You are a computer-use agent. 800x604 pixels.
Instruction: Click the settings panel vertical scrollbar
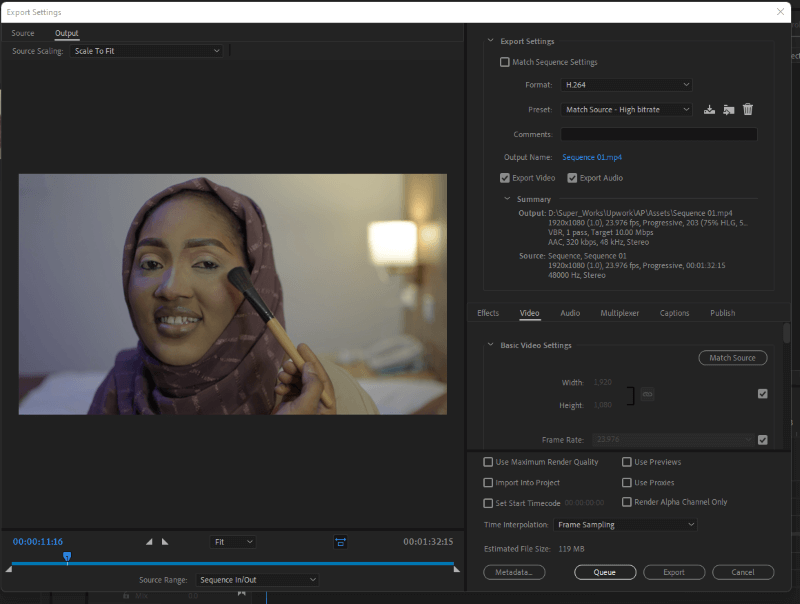coord(786,333)
